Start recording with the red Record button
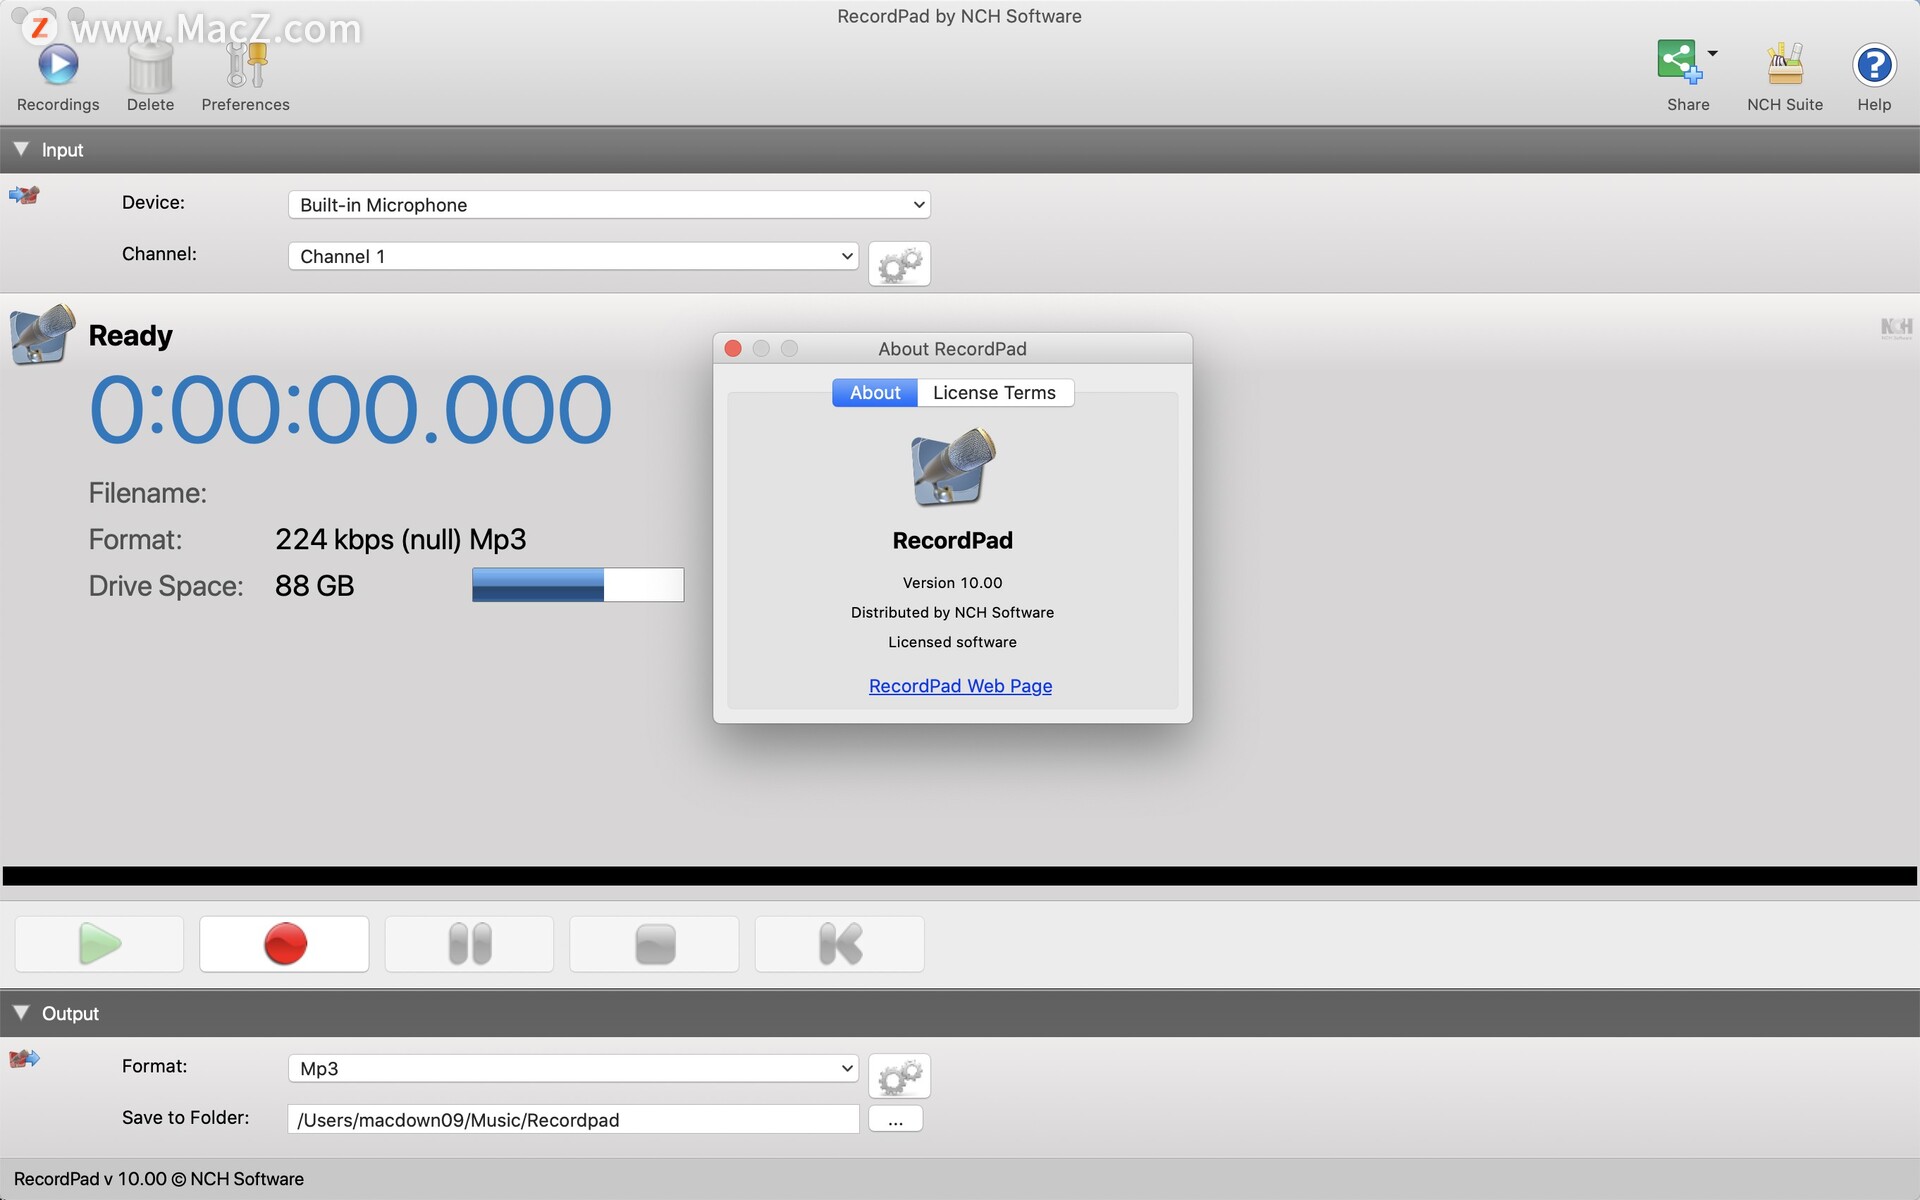The width and height of the screenshot is (1920, 1200). coord(285,944)
